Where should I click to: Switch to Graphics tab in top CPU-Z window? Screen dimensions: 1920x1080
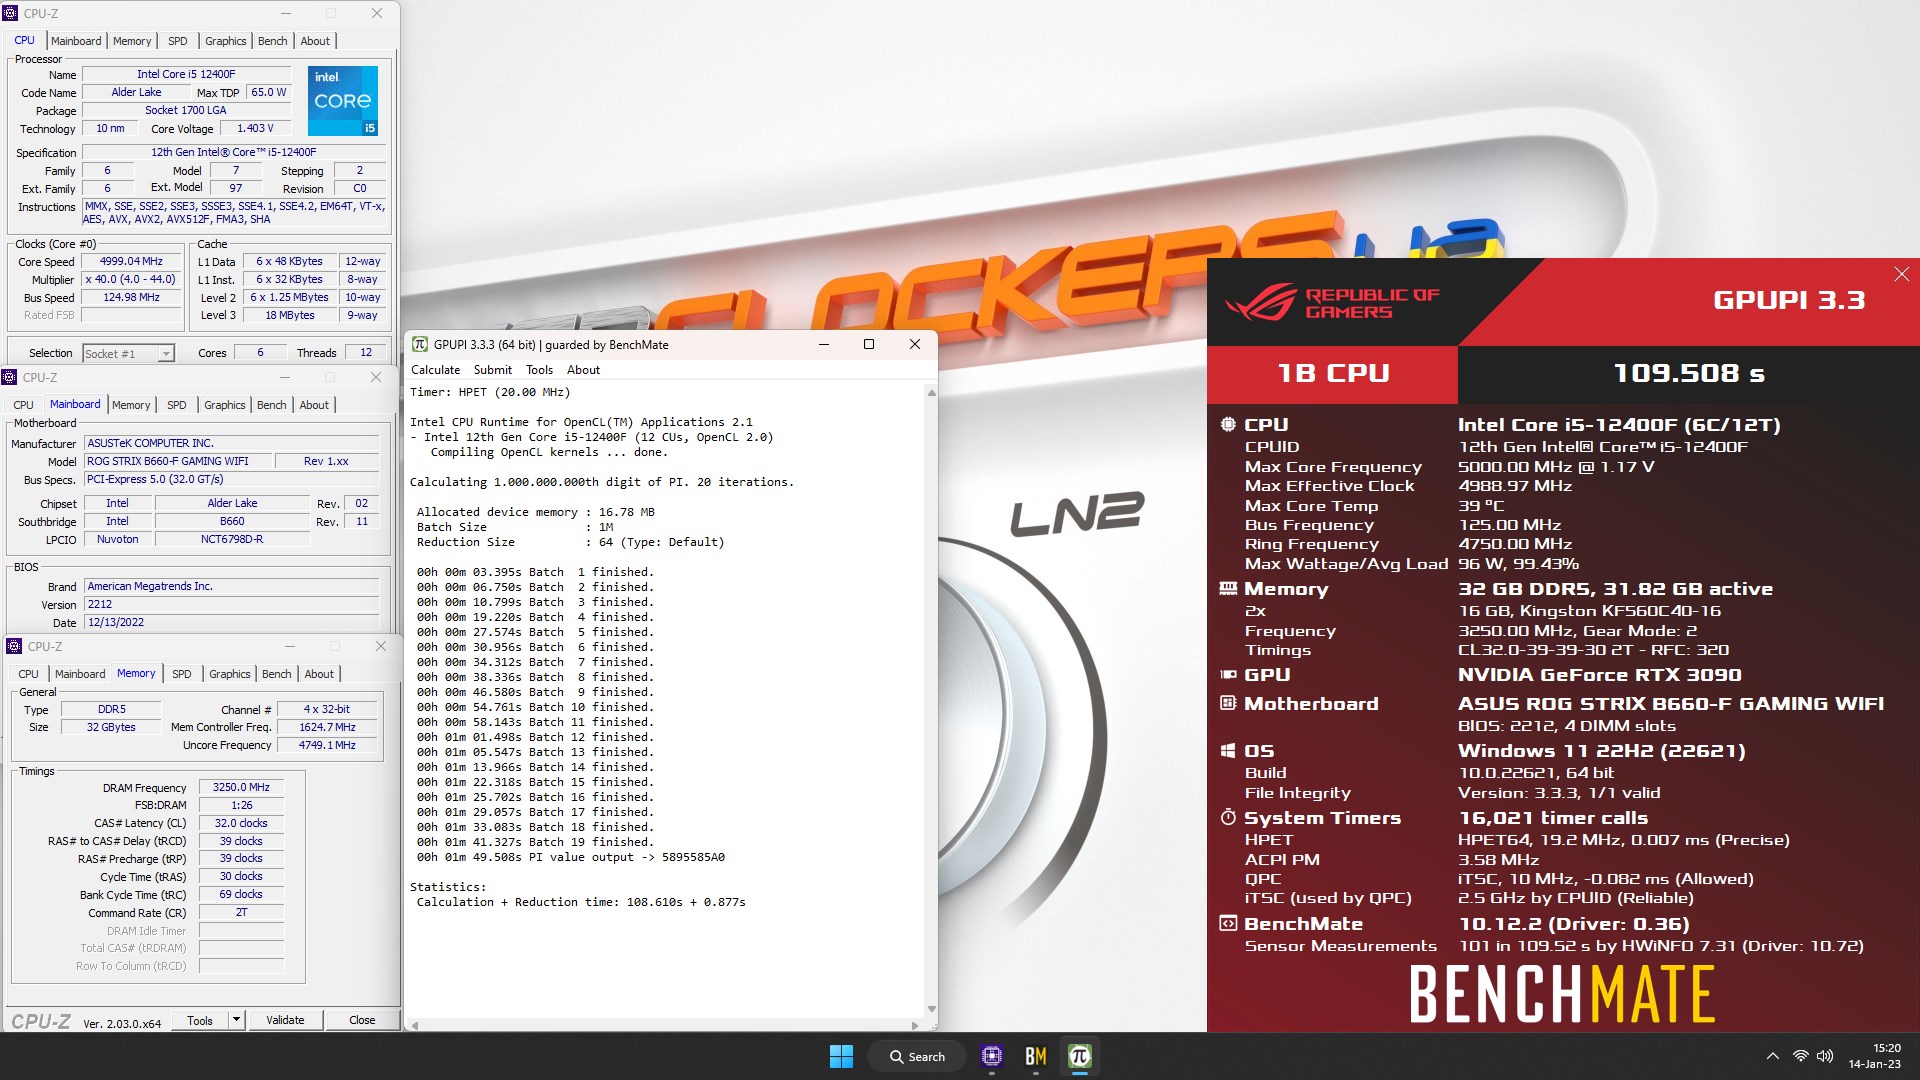225,41
